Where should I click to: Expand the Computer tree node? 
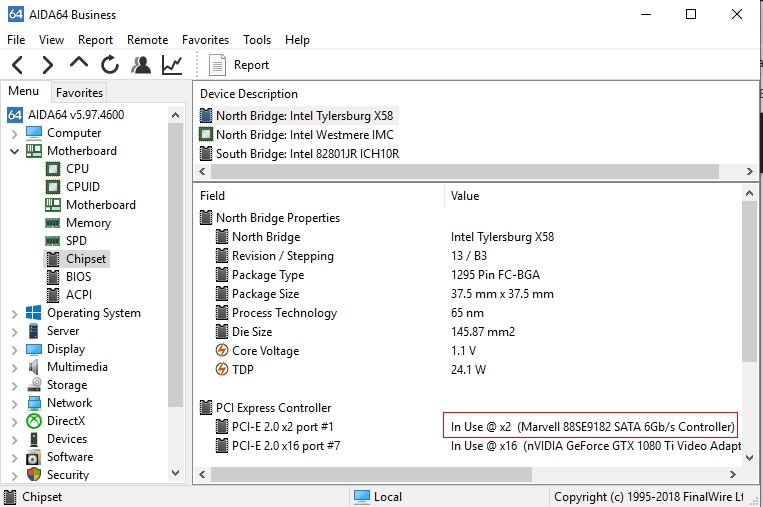click(15, 133)
